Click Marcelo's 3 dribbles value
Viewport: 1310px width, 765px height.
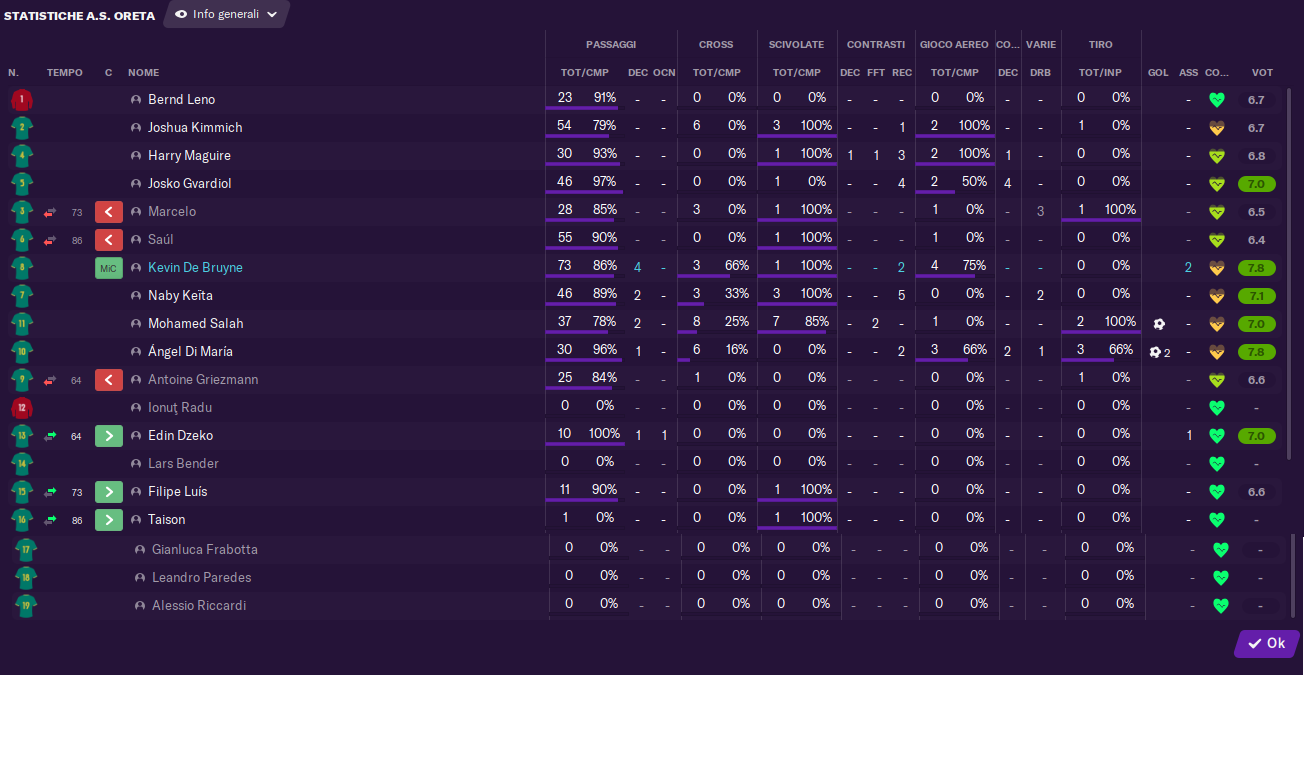pos(1040,212)
